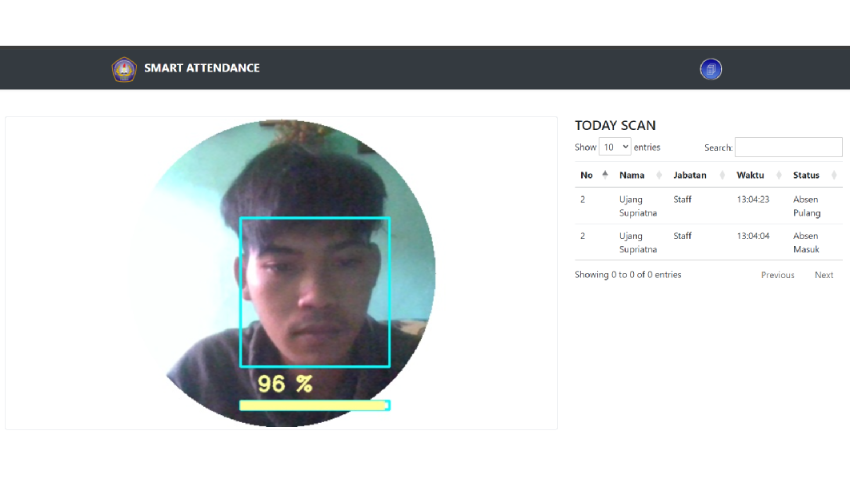Click the SMART ATTENDANCE brand title

click(202, 68)
